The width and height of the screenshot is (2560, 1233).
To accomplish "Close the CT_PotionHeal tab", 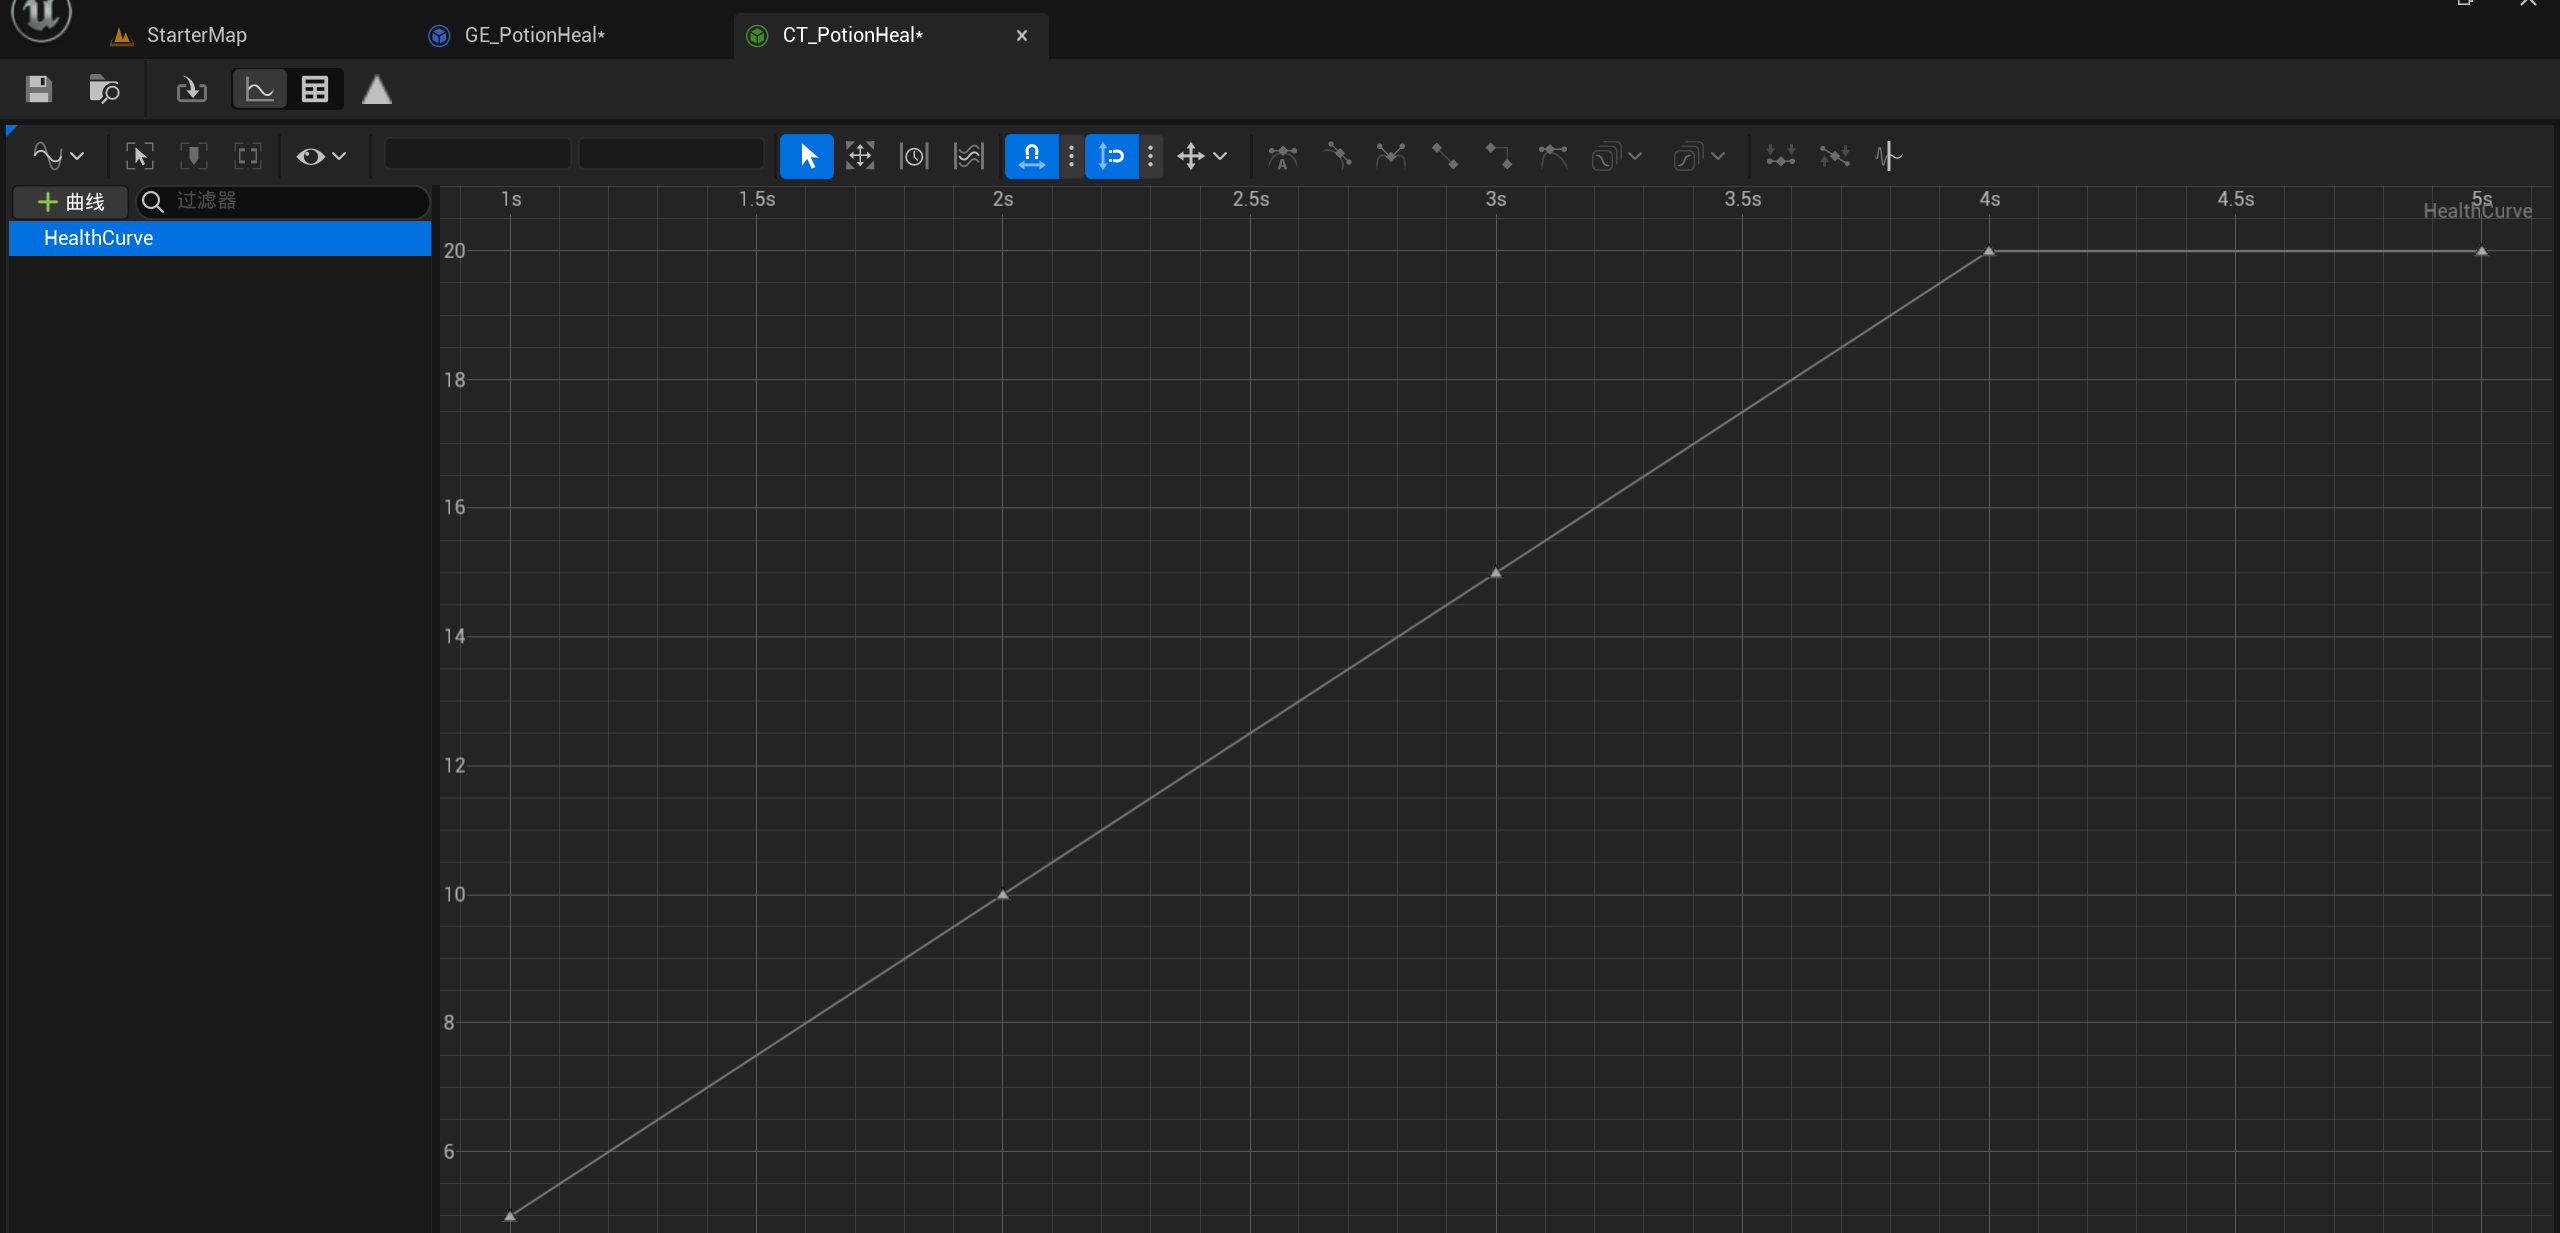I will 1022,35.
